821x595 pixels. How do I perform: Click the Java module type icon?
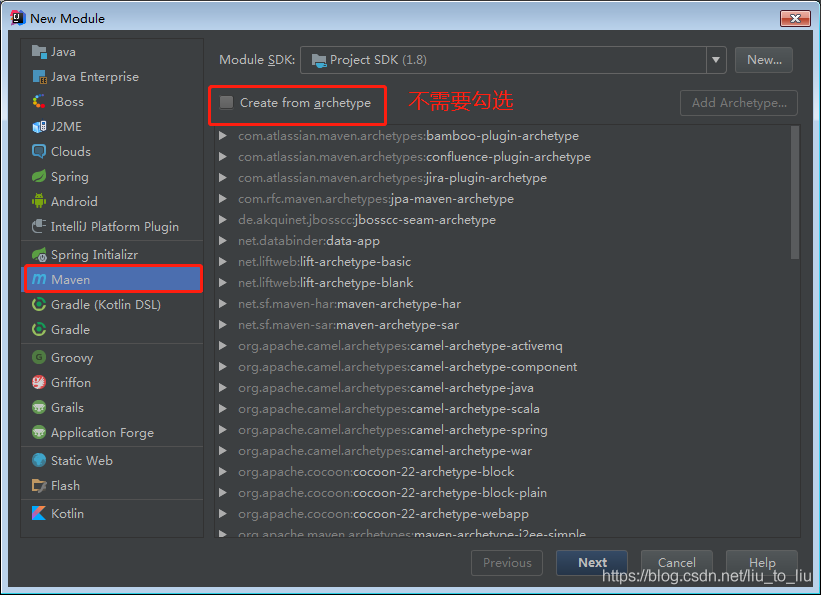coord(39,51)
